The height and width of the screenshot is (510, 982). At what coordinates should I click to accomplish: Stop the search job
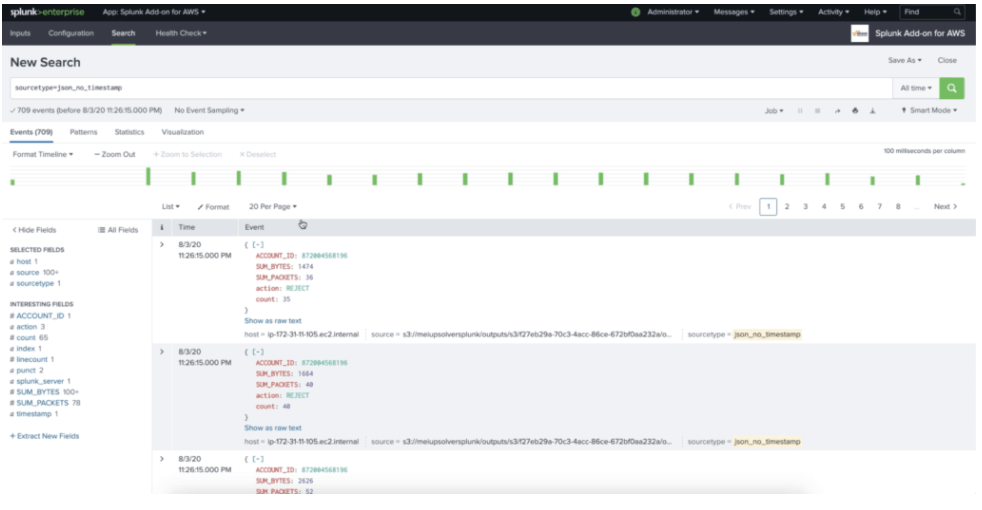tap(818, 111)
